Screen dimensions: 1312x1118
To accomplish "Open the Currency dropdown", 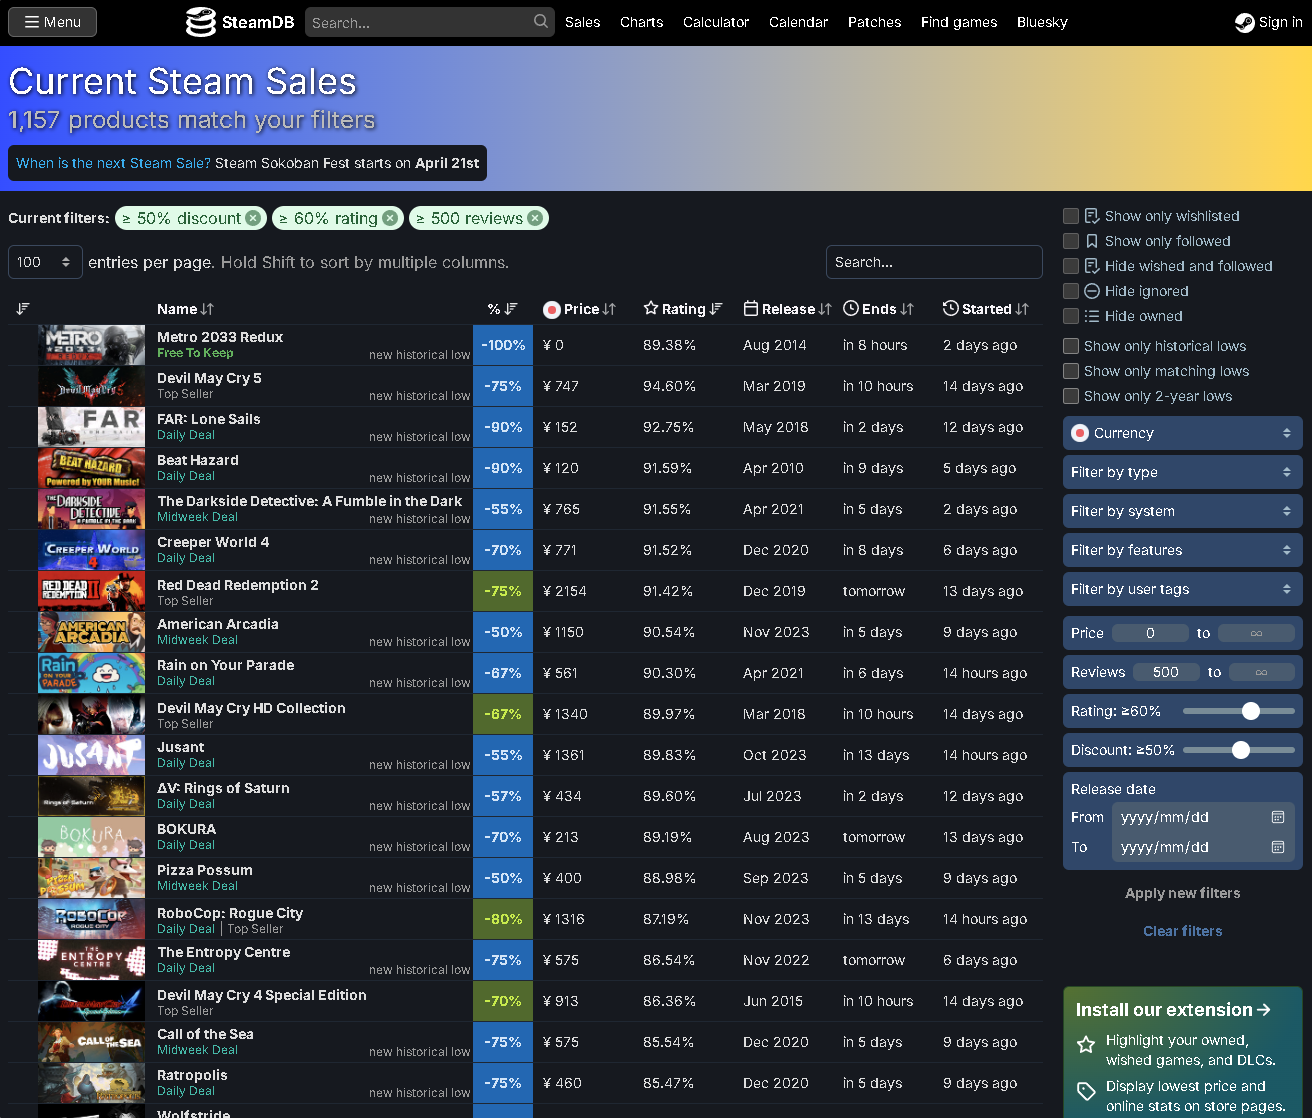I will tap(1182, 433).
